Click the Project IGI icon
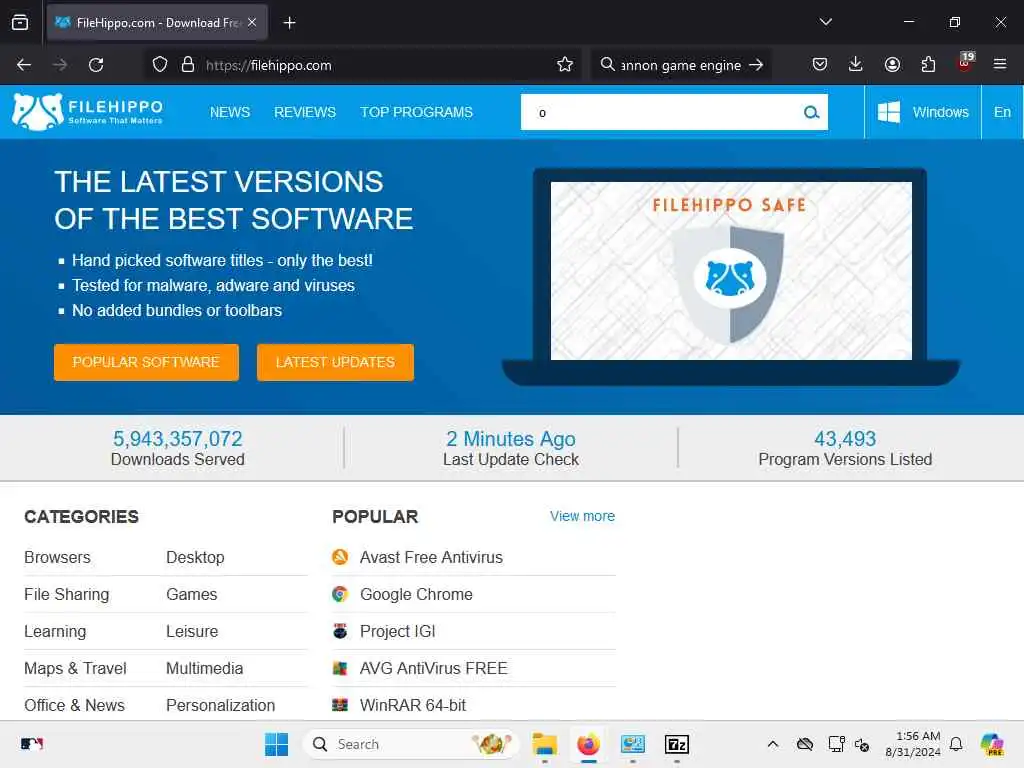The image size is (1024, 768). 340,632
